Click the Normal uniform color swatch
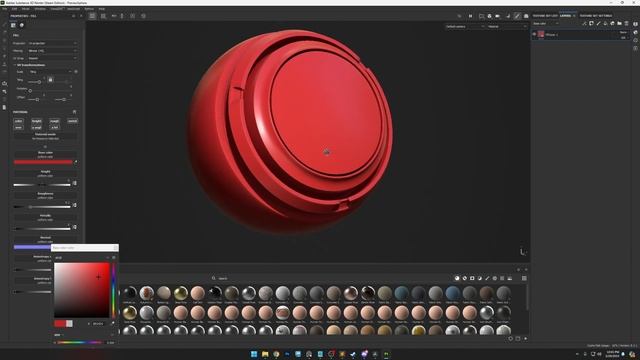This screenshot has height=360, width=640. (x=32, y=247)
